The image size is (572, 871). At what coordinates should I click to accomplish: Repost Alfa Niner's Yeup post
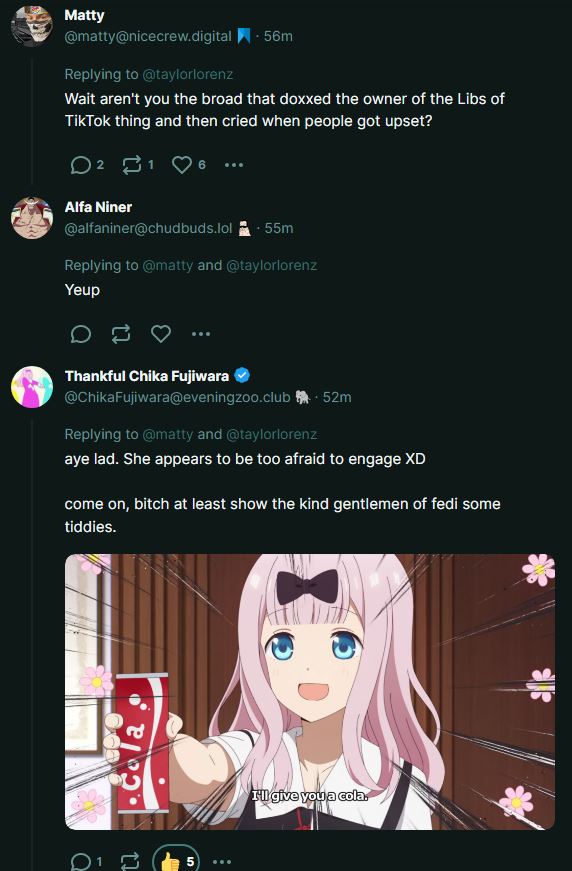pyautogui.click(x=121, y=334)
